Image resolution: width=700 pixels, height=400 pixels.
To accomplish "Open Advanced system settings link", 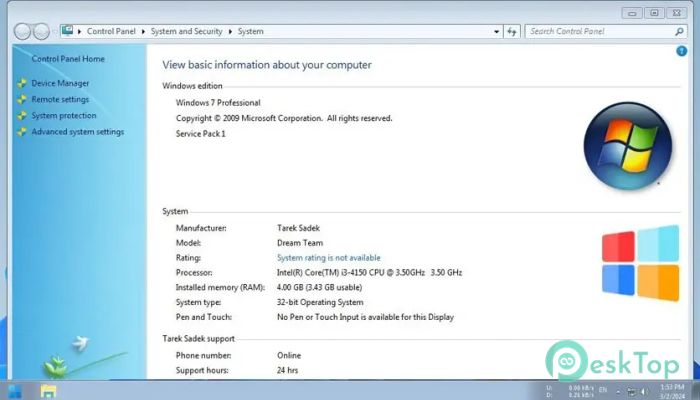I will point(78,132).
